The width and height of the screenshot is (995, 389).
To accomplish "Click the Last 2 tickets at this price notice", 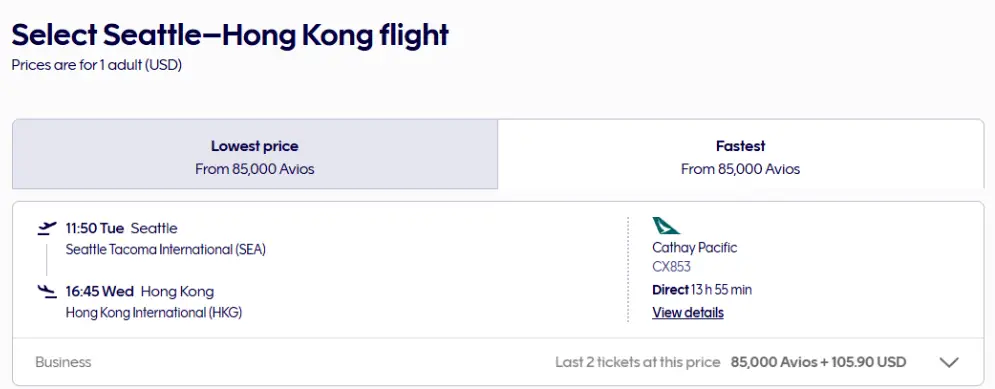I will [638, 362].
